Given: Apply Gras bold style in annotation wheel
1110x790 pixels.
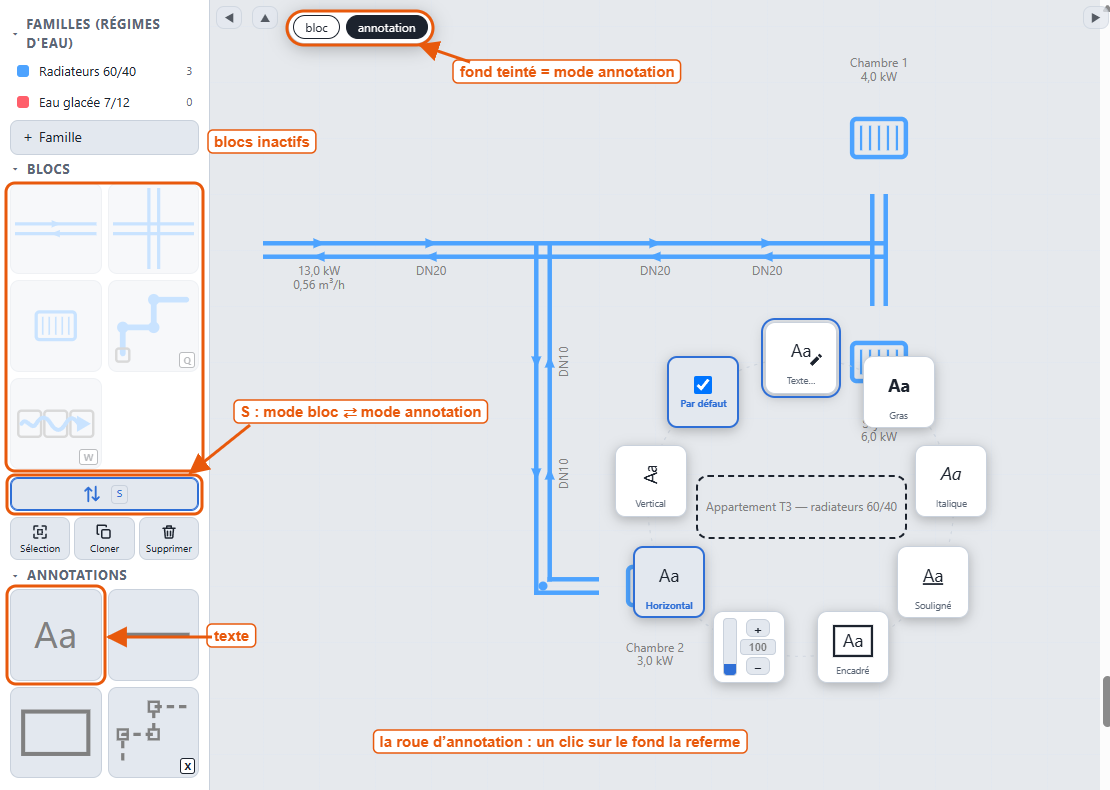Looking at the screenshot, I should click(898, 392).
